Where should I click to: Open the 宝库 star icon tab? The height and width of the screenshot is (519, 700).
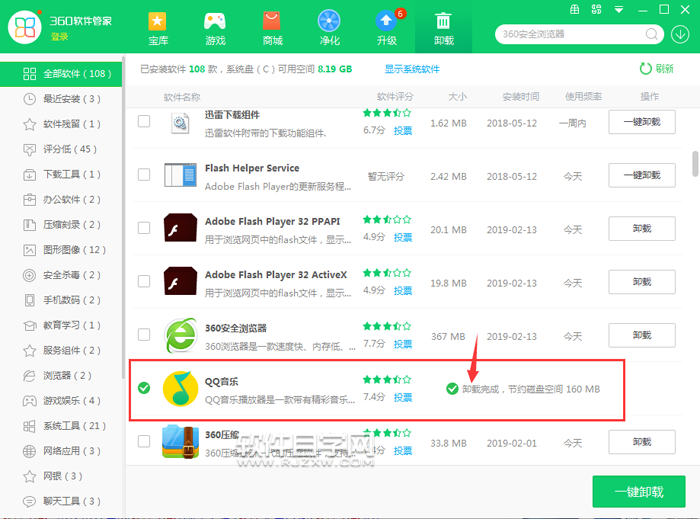tap(158, 29)
